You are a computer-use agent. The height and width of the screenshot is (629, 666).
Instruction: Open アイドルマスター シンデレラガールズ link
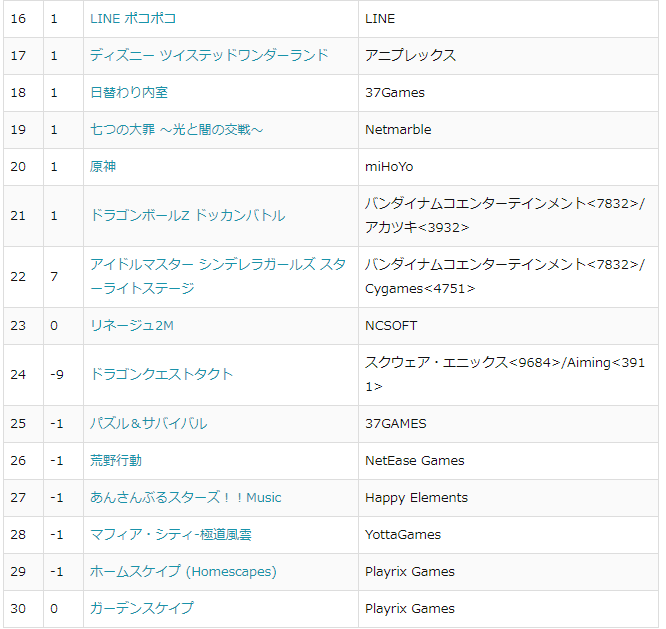point(218,276)
